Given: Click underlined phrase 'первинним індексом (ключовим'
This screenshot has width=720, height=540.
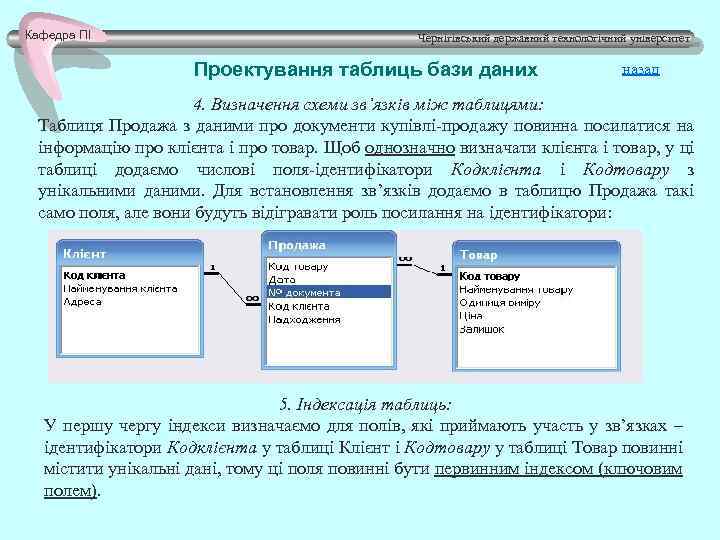Looking at the screenshot, I should pyautogui.click(x=558, y=469).
